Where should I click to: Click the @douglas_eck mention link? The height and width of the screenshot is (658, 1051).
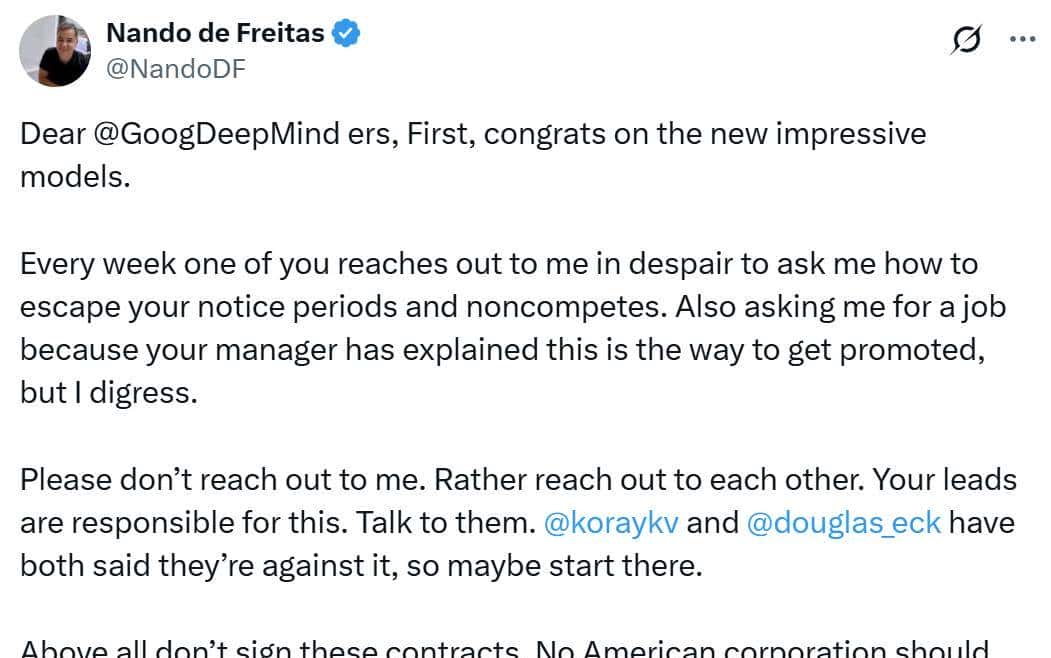[x=841, y=522]
